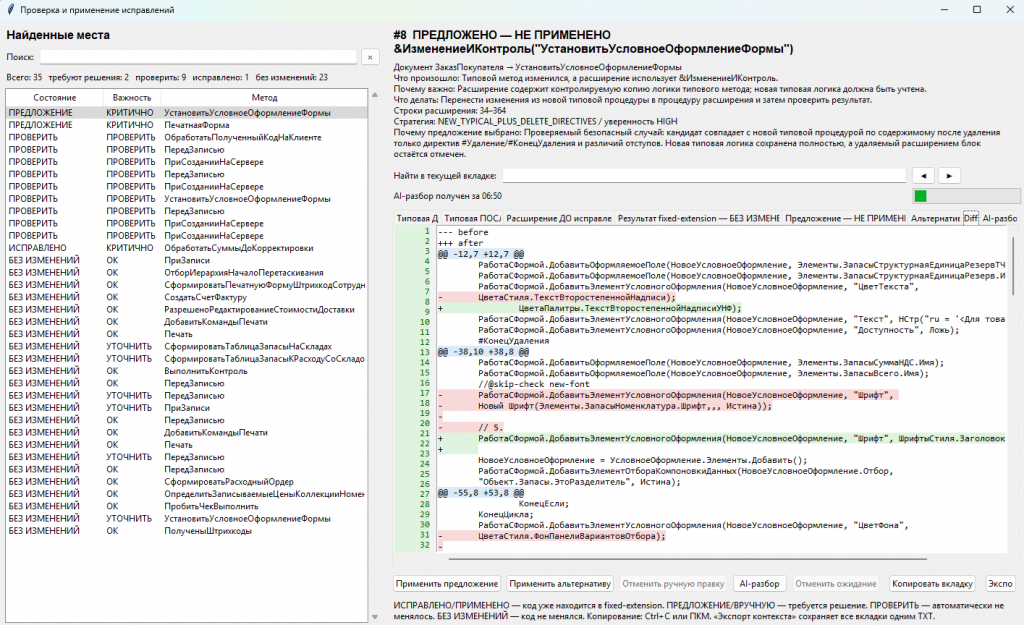Click the Отменить ожидание button
This screenshot has width=1024, height=625.
pyautogui.click(x=836, y=584)
